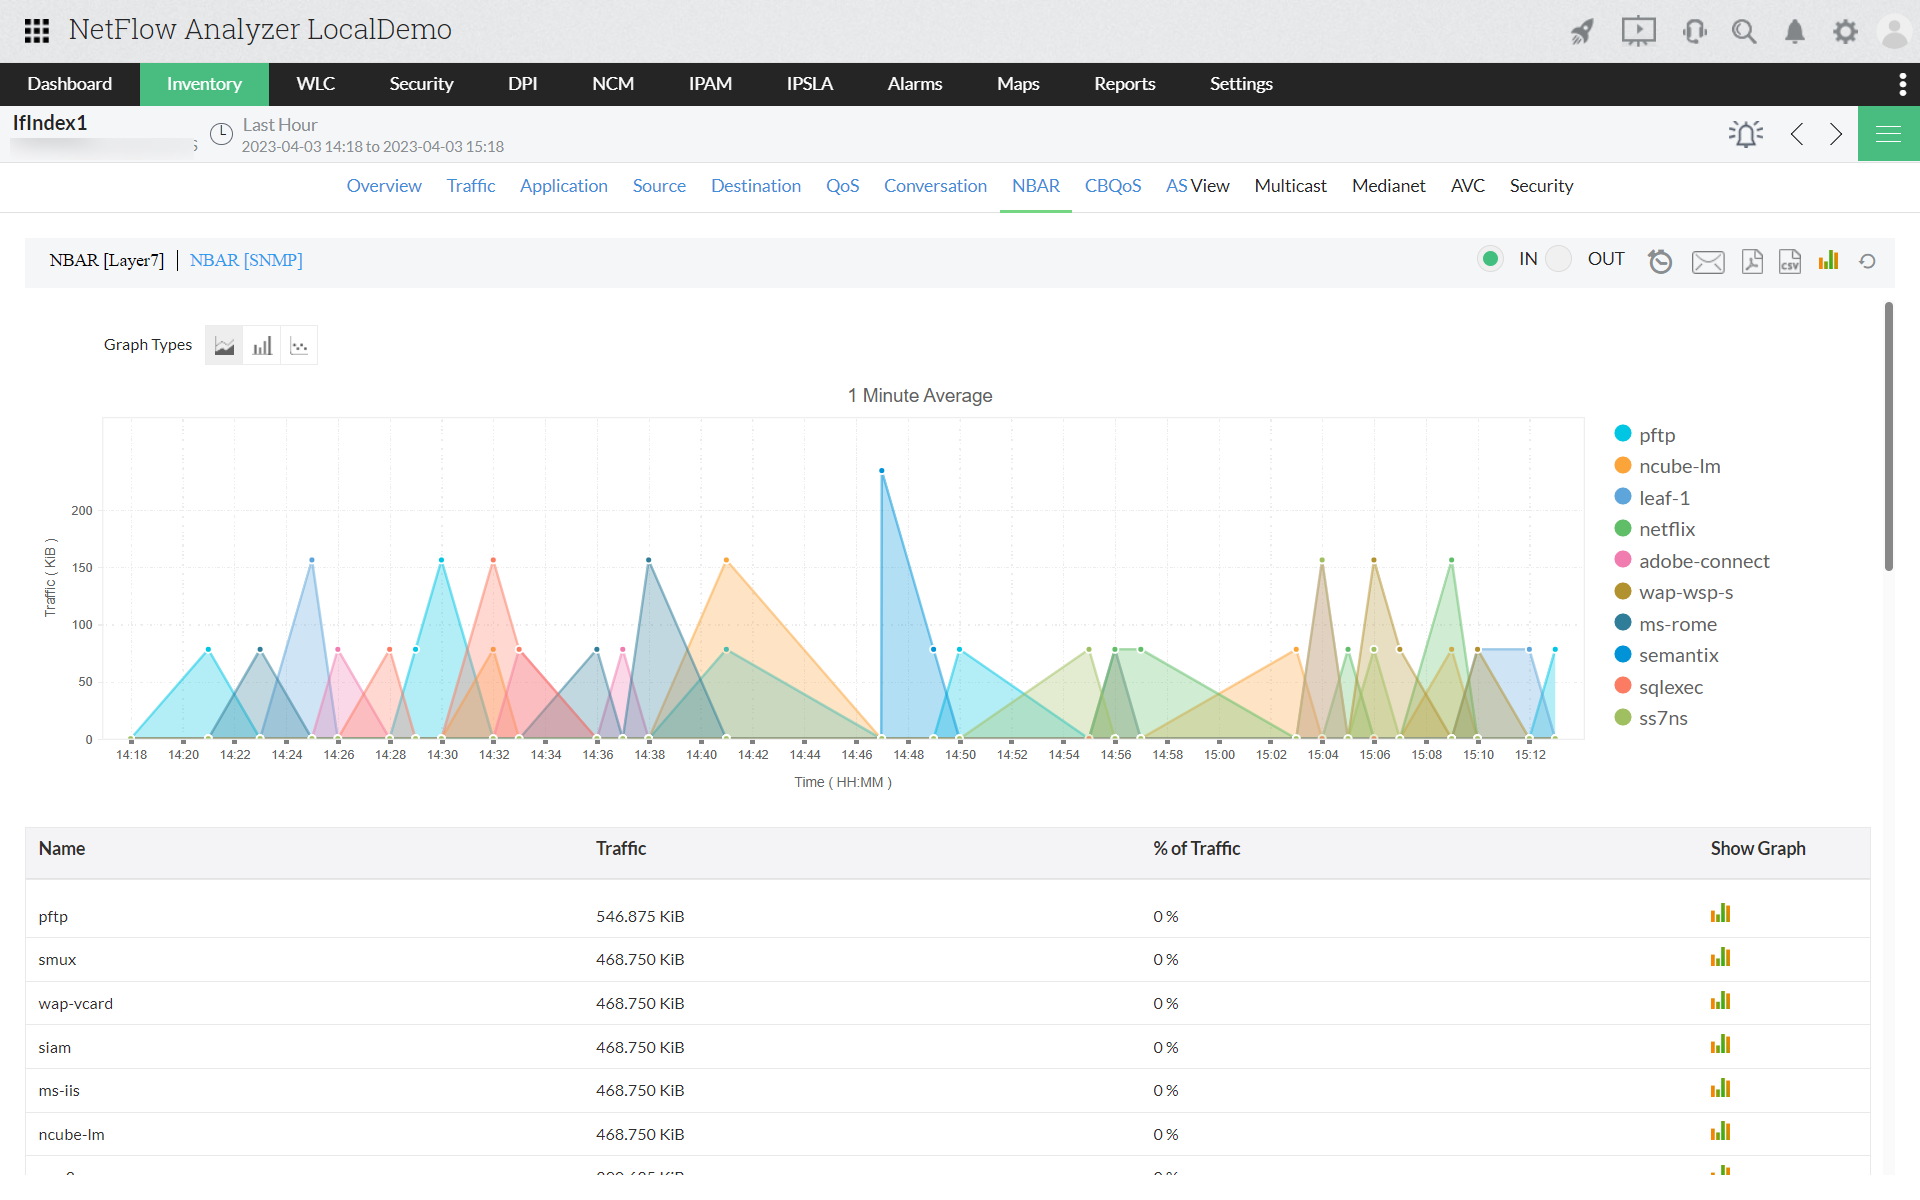1920x1200 pixels.
Task: Select the CBQoS tab
Action: click(1111, 185)
